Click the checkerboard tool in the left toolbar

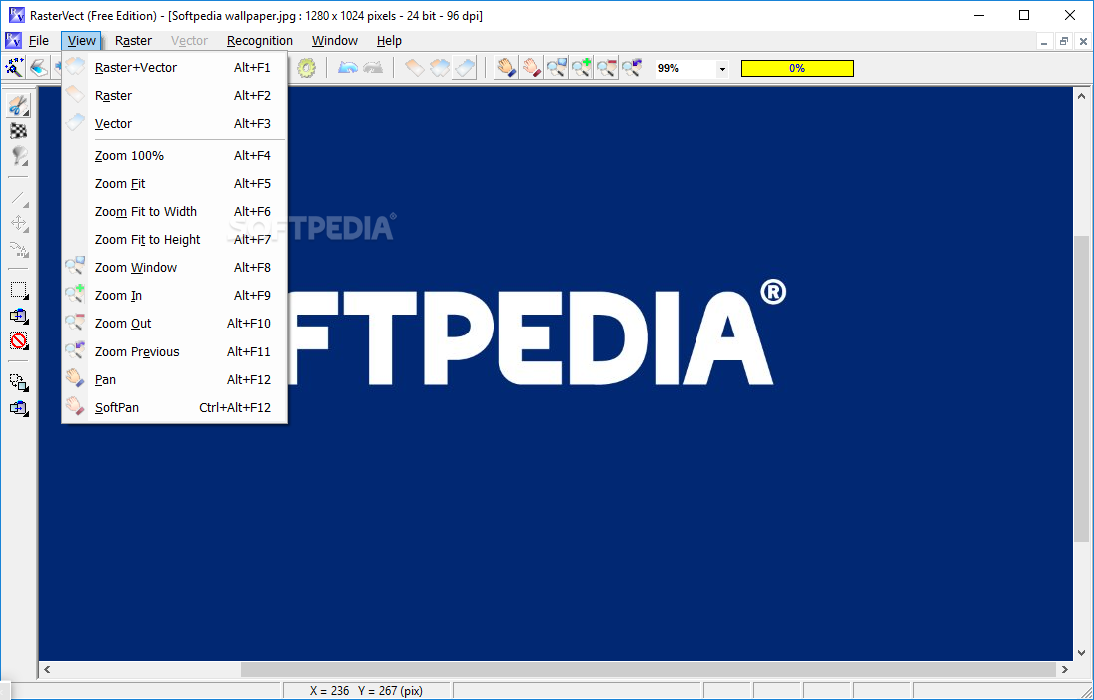coord(18,131)
